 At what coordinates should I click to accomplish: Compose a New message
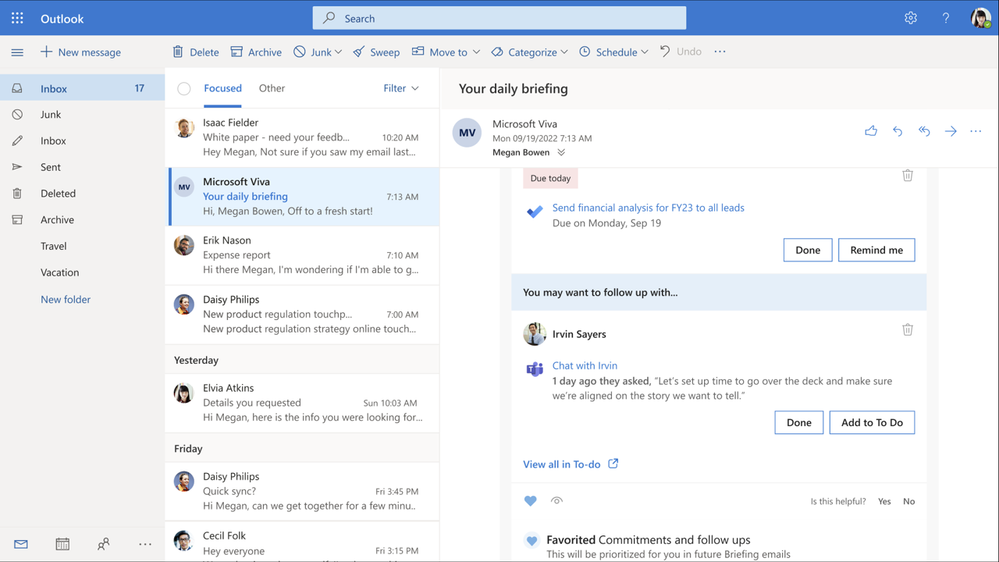click(x=80, y=52)
